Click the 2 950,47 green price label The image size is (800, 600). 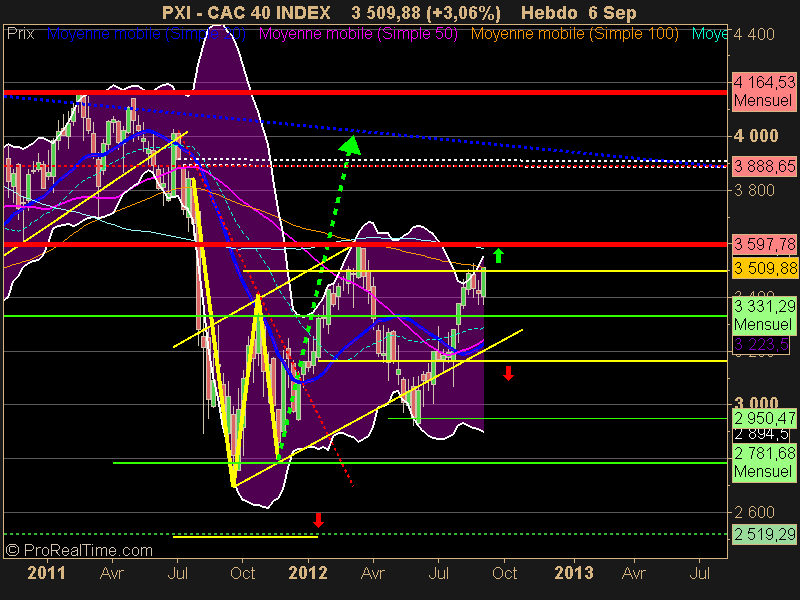[764, 418]
